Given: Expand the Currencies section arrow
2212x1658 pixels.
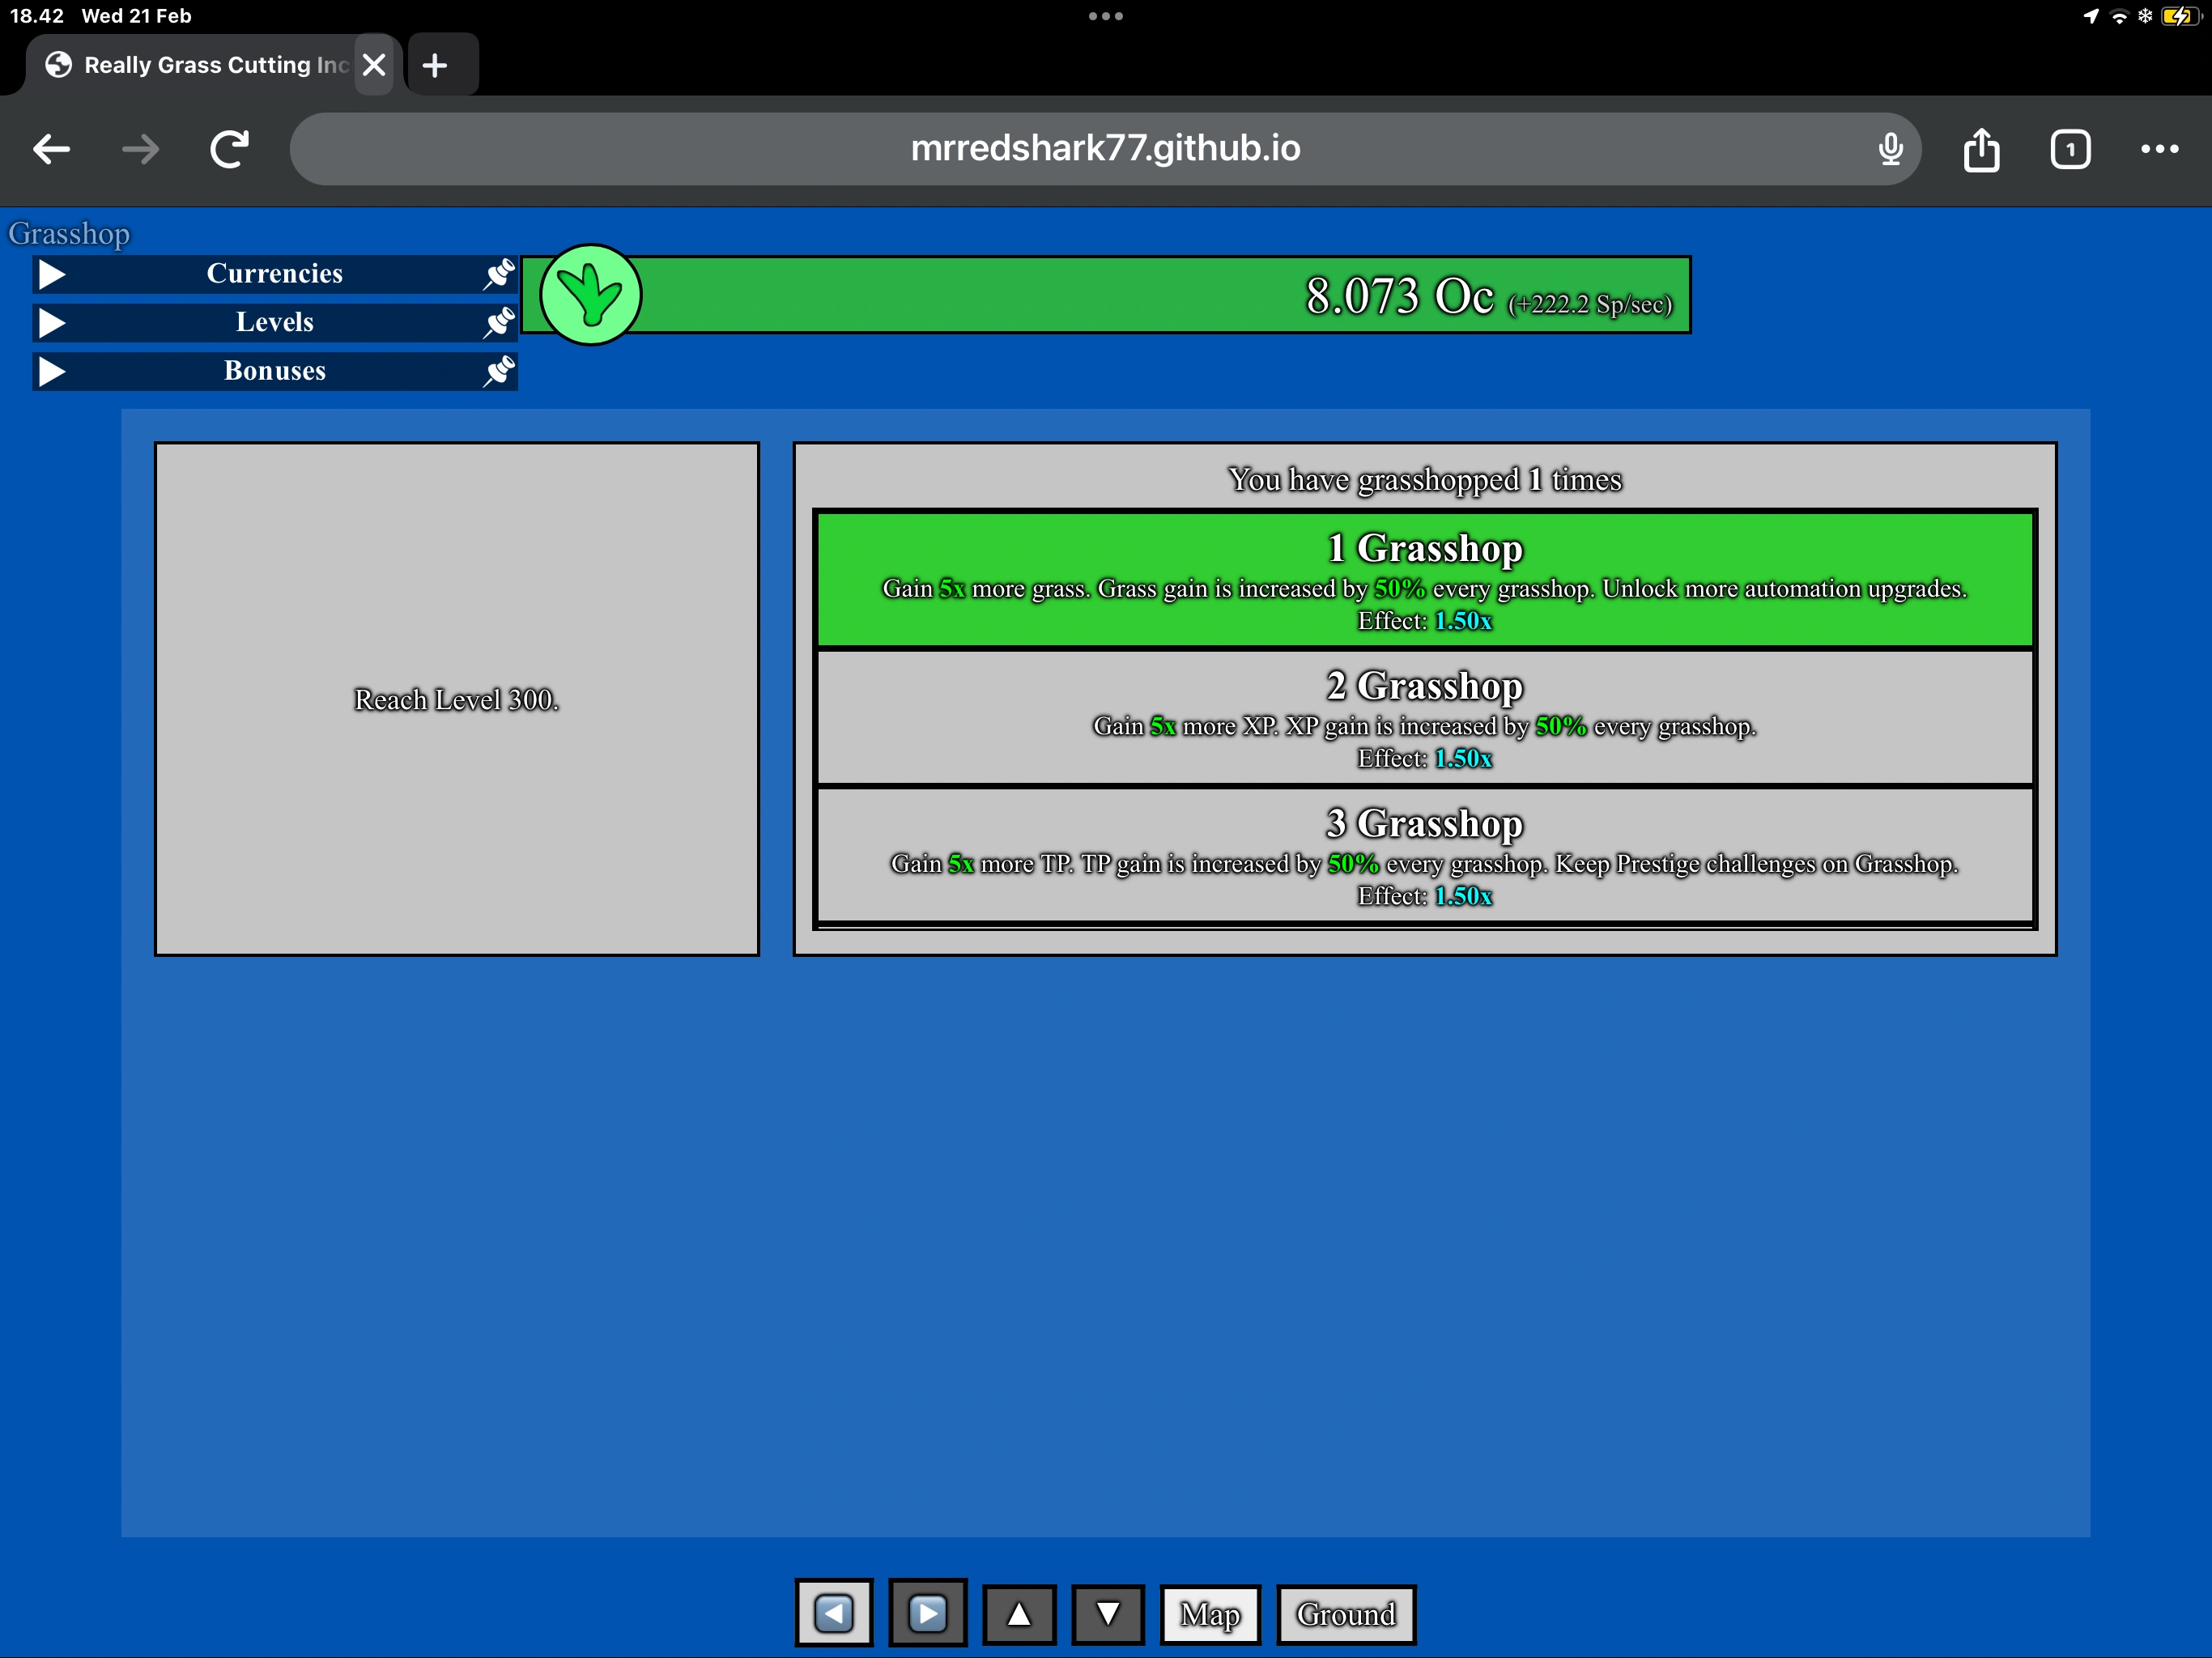Looking at the screenshot, I should point(52,274).
